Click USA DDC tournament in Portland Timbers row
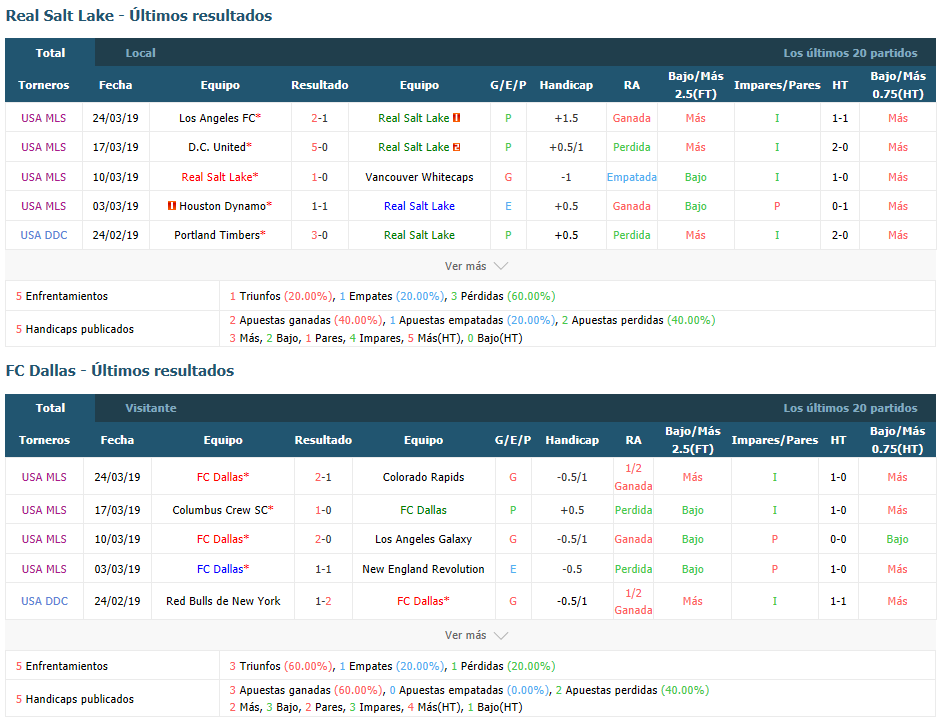This screenshot has width=940, height=724. pos(44,235)
